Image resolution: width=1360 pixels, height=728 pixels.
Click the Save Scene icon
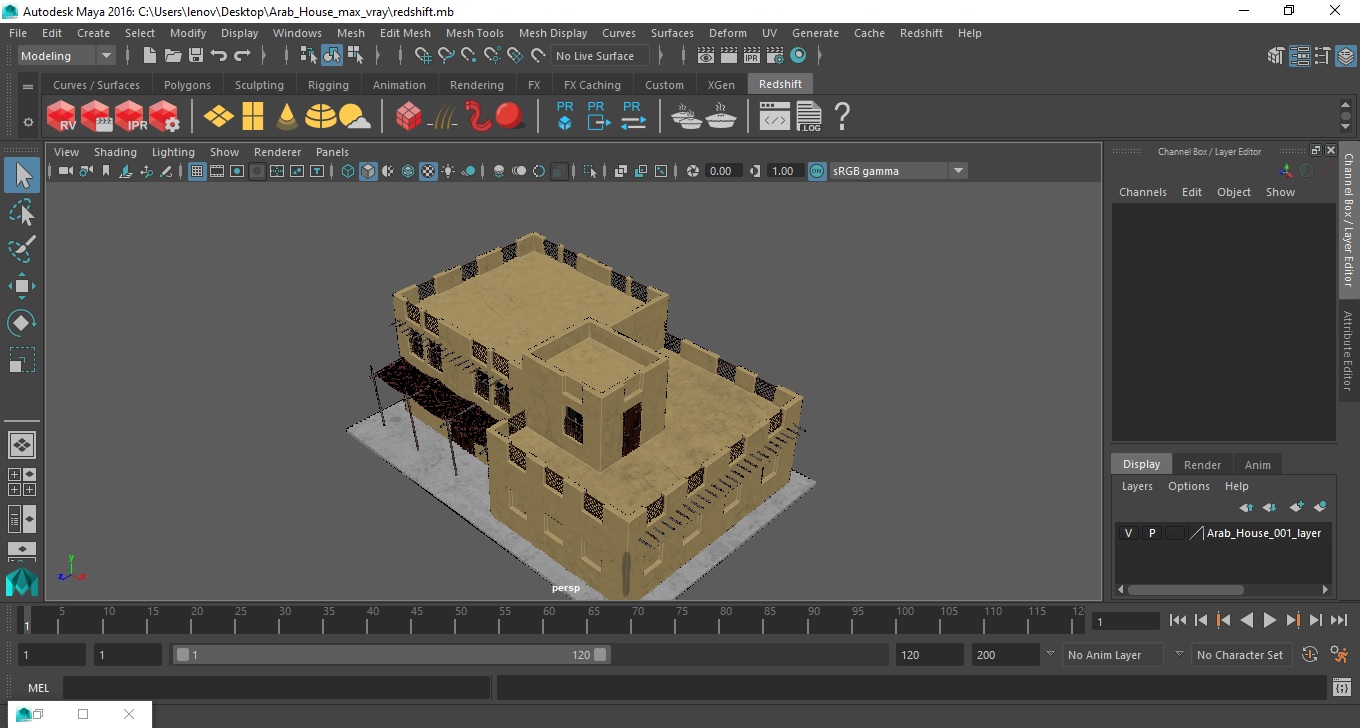195,56
